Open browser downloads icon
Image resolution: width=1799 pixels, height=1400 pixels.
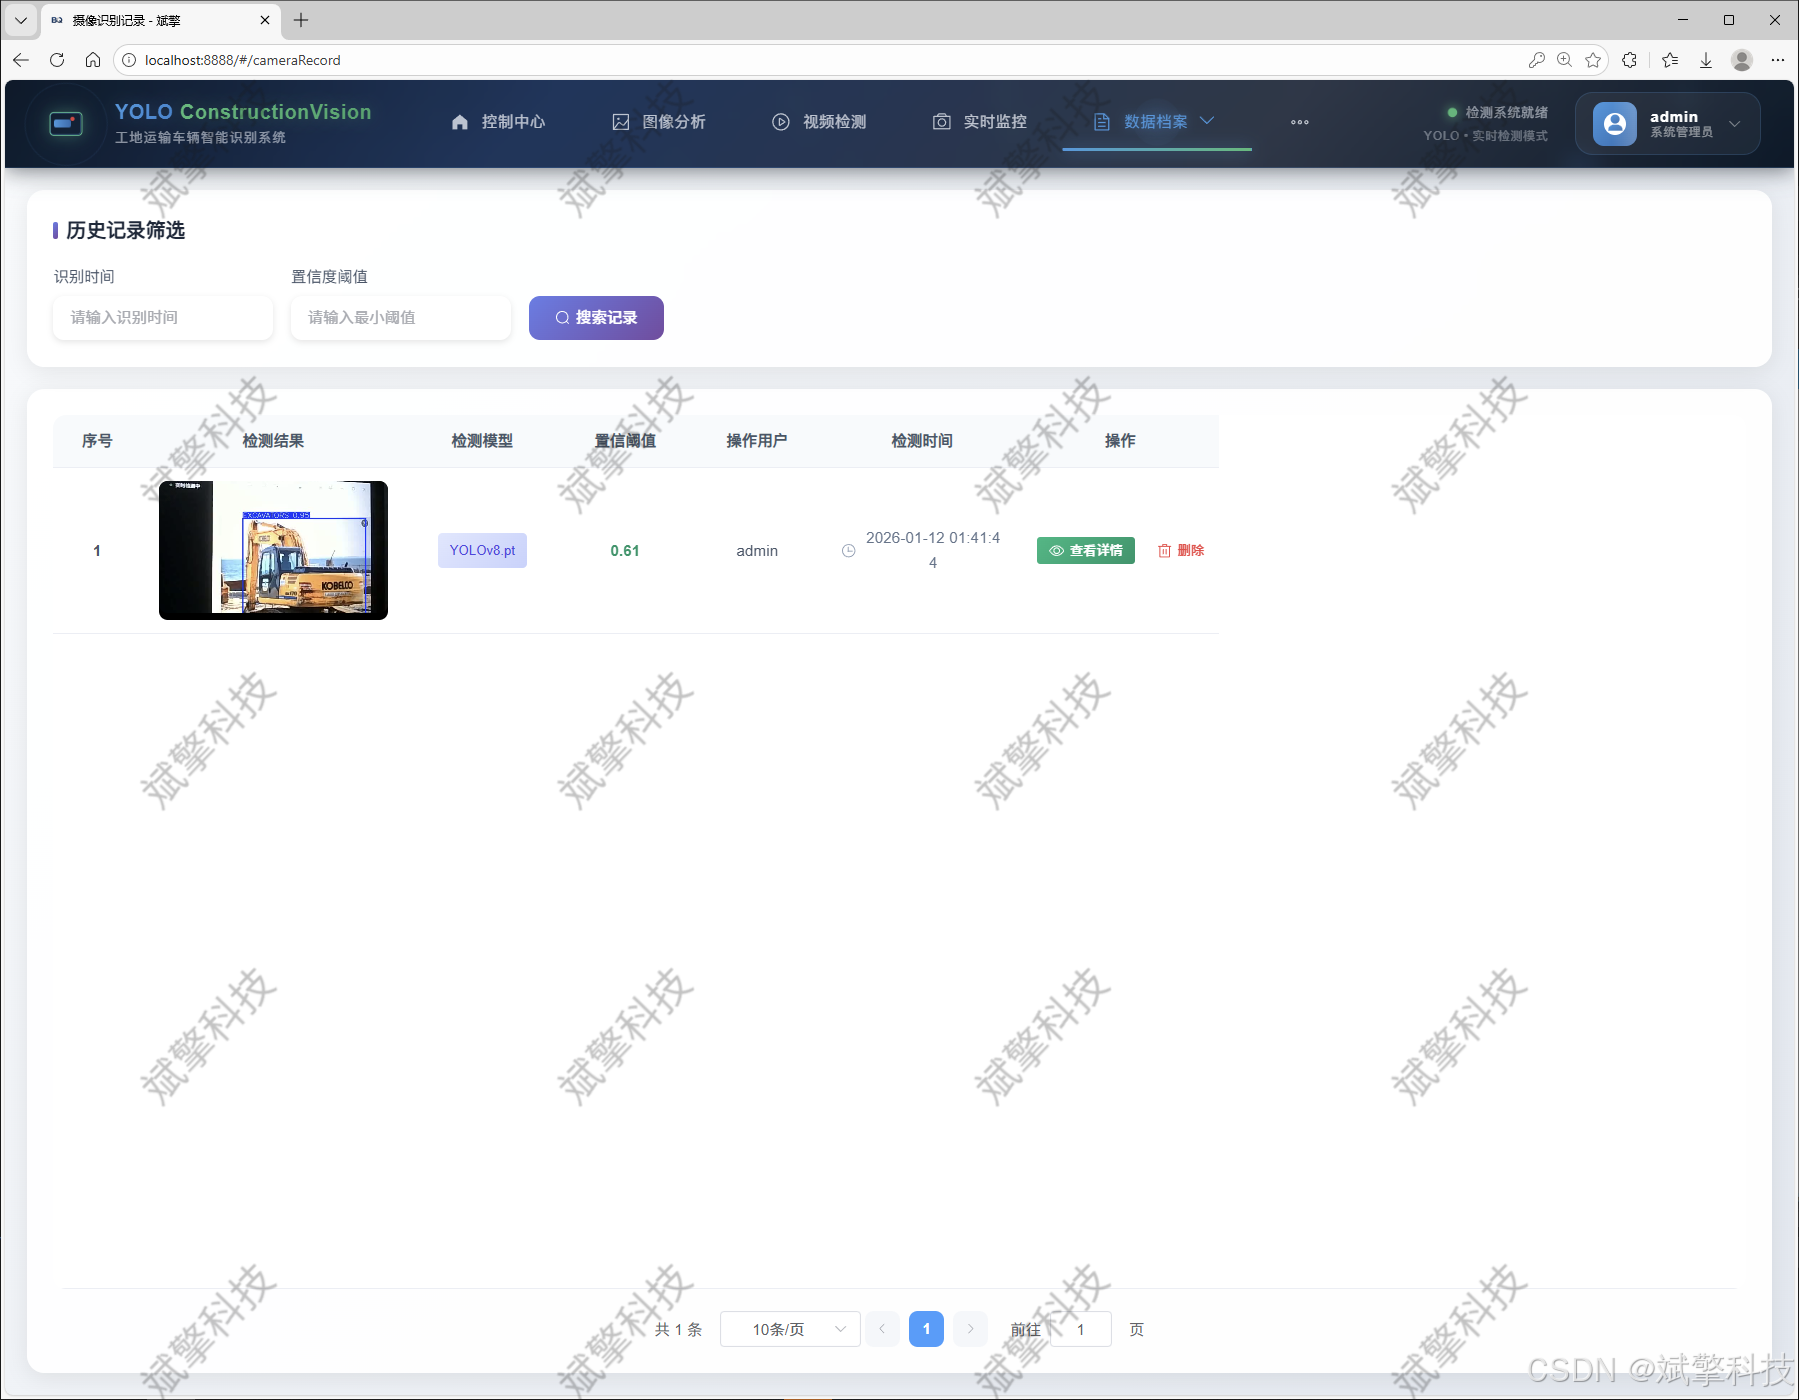(x=1706, y=60)
